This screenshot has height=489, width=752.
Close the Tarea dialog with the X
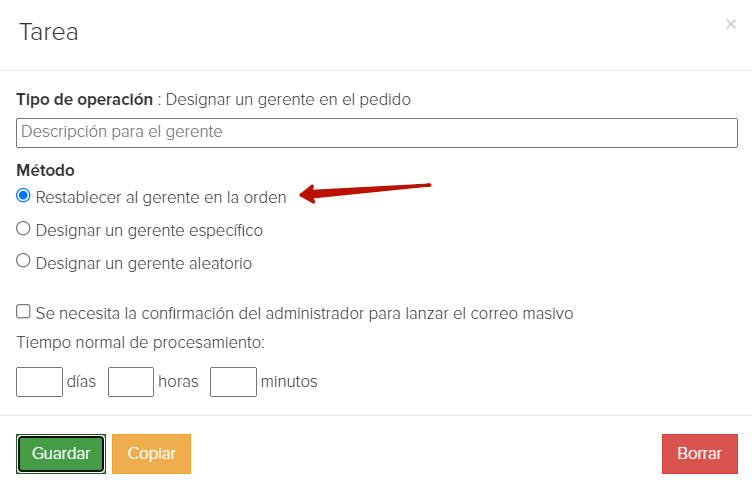(x=730, y=24)
